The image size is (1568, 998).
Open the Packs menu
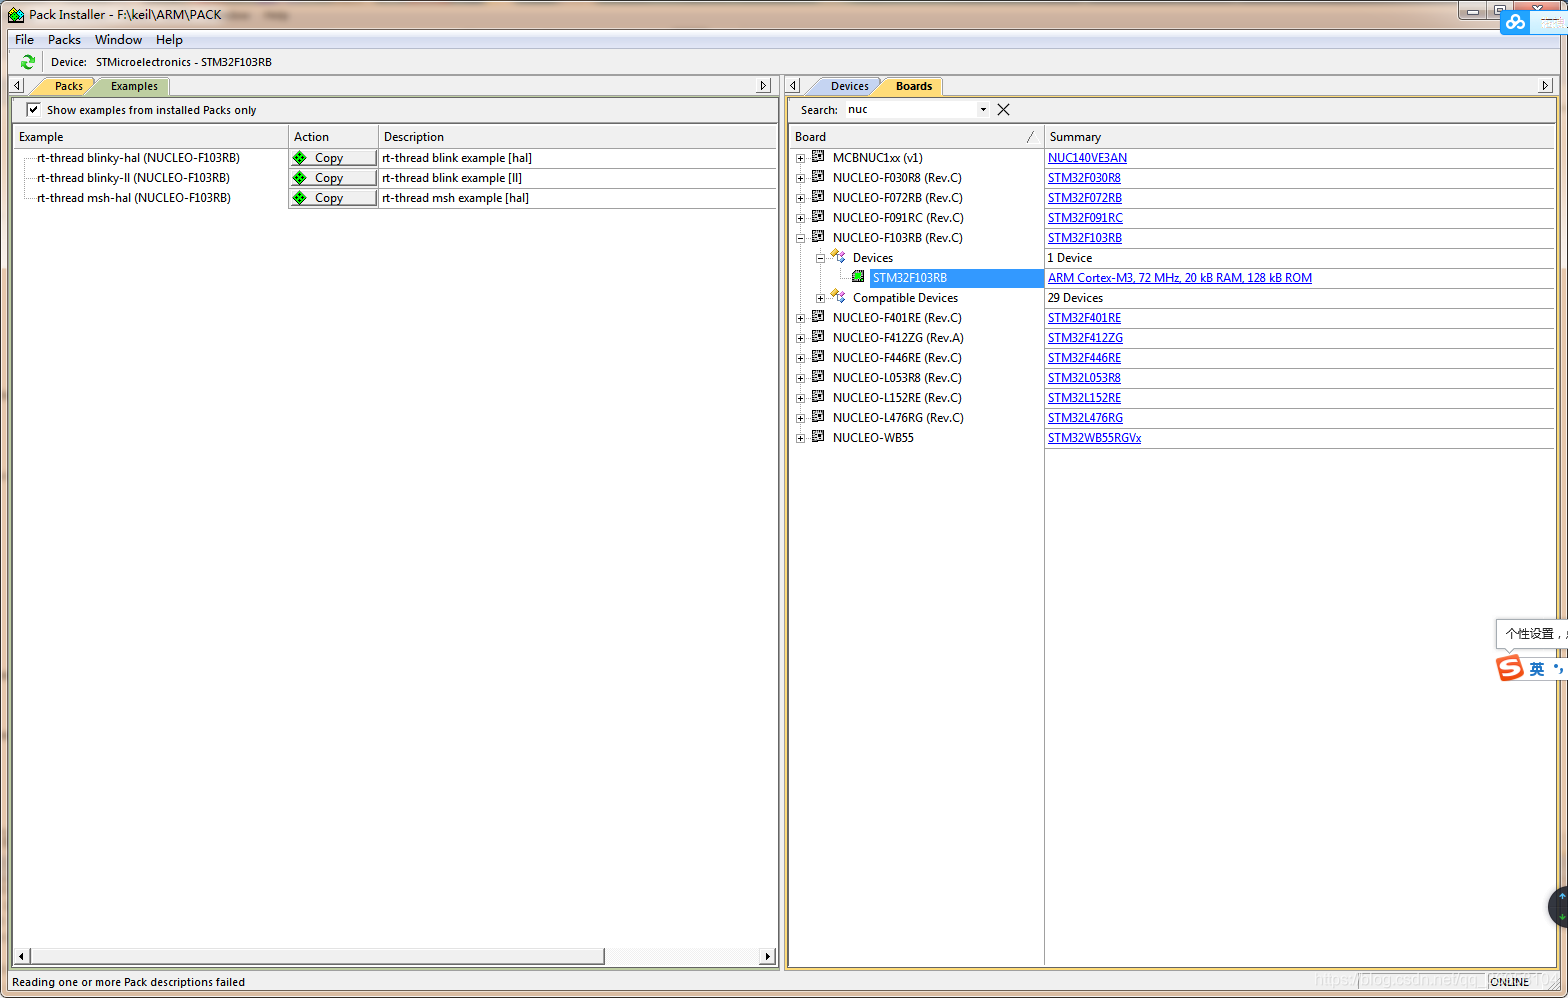tap(64, 40)
